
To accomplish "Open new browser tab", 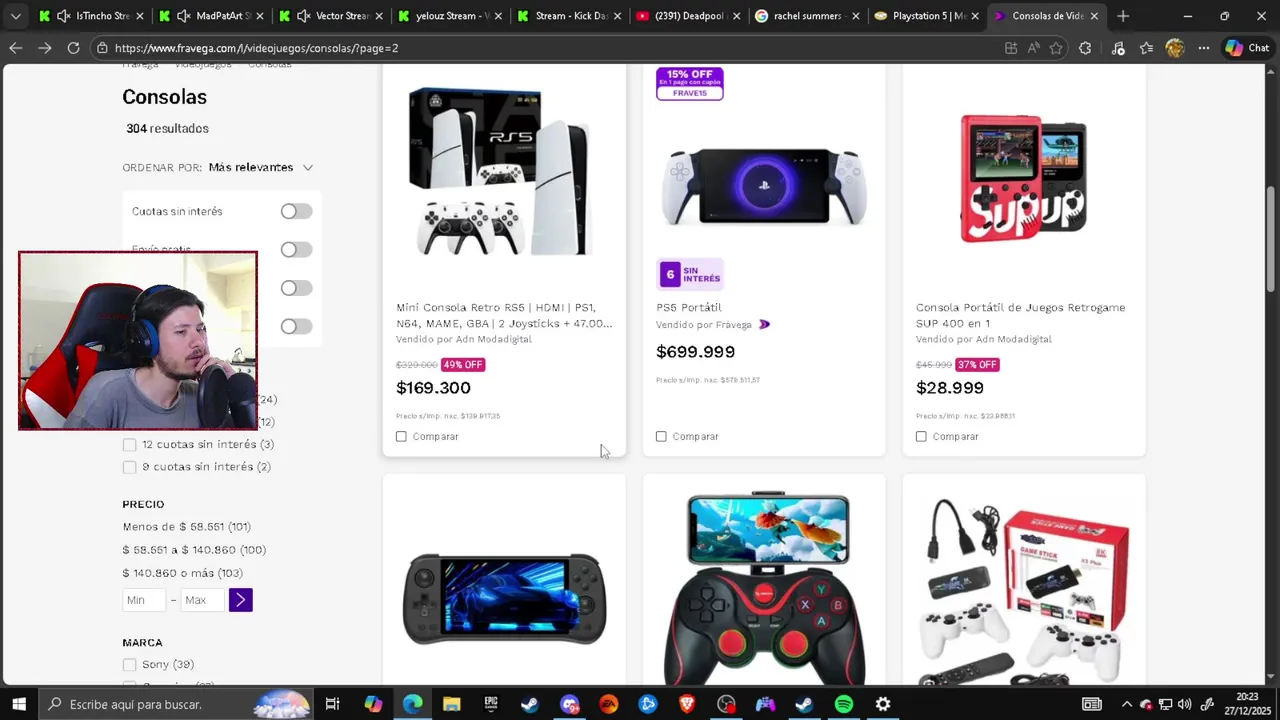I will (1123, 16).
